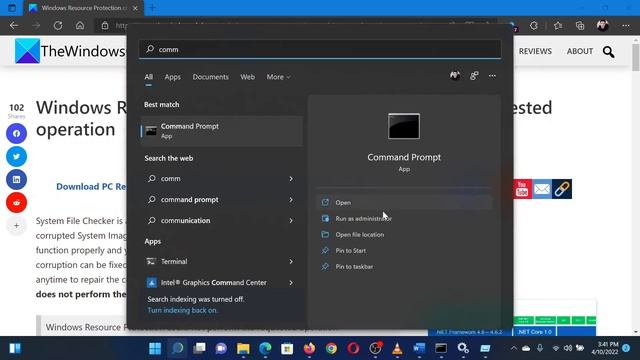This screenshot has height=360, width=640.
Task: Click the YouTube icon on the page
Action: pyautogui.click(x=522, y=189)
